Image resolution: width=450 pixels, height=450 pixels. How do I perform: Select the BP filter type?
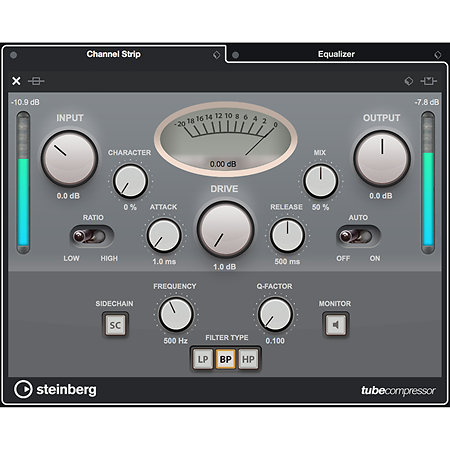coord(226,359)
